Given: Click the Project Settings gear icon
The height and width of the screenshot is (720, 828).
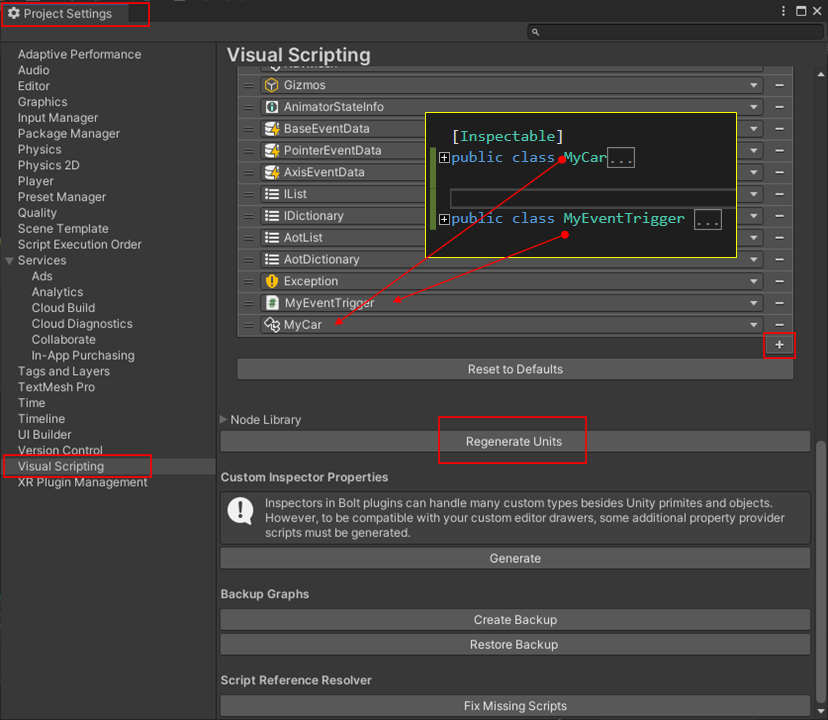Looking at the screenshot, I should (x=14, y=13).
